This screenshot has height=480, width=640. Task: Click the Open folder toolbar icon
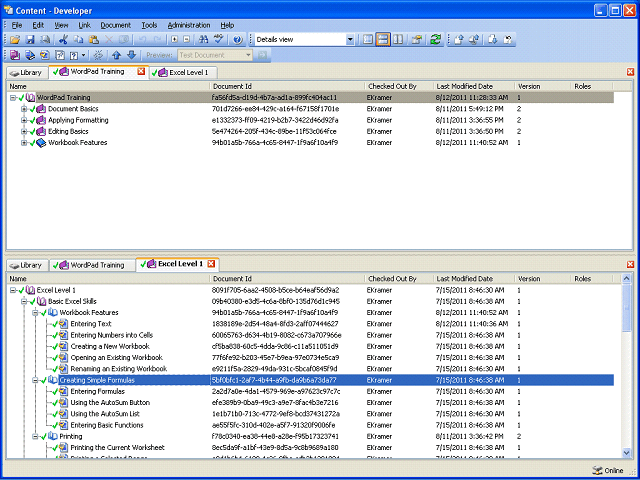pyautogui.click(x=15, y=40)
